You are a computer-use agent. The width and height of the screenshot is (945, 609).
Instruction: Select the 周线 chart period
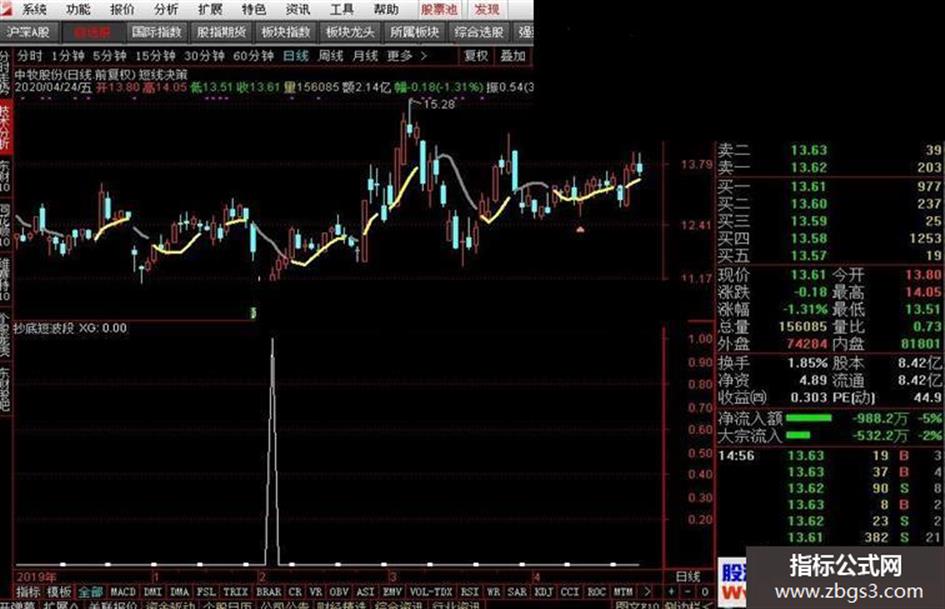[x=331, y=56]
